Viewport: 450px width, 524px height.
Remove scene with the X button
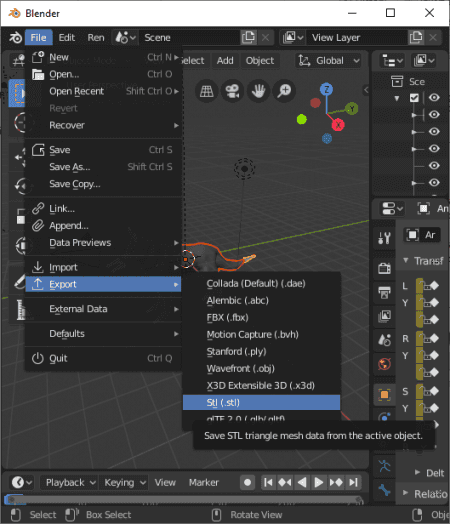pyautogui.click(x=266, y=37)
